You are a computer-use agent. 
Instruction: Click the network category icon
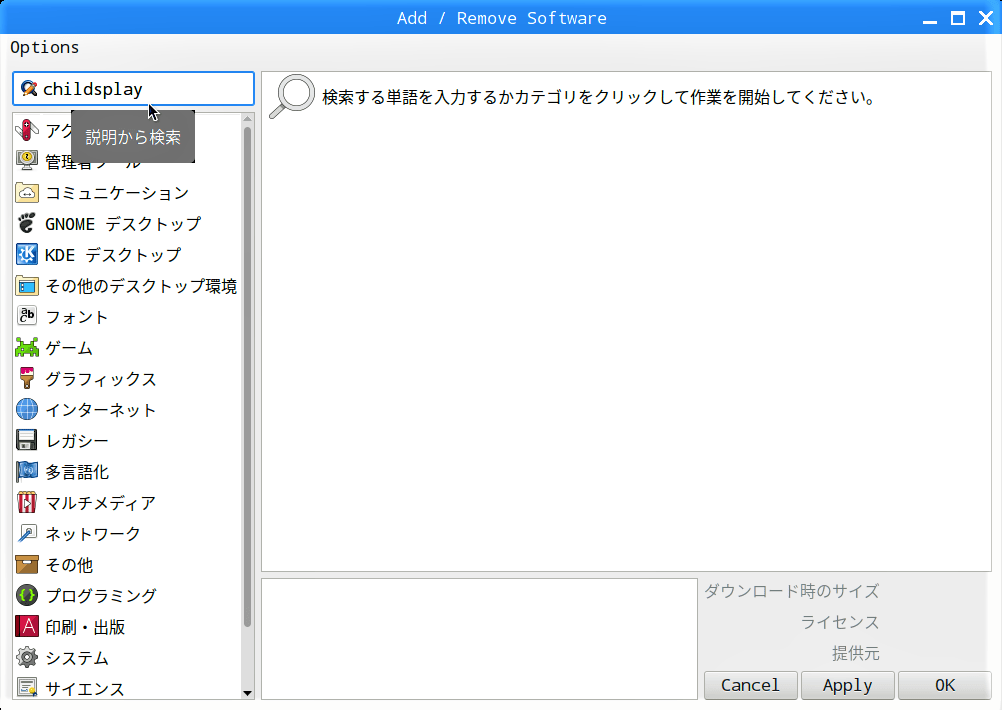(x=27, y=533)
